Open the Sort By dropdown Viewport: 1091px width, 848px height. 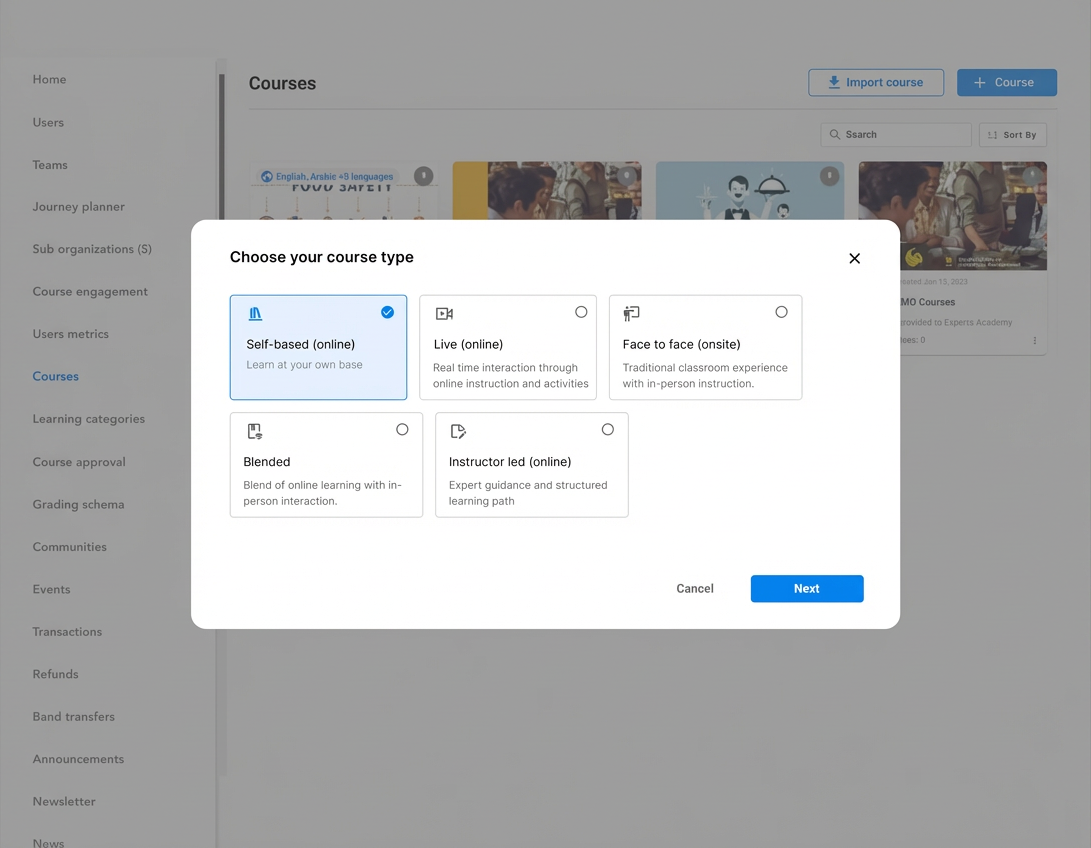1012,135
